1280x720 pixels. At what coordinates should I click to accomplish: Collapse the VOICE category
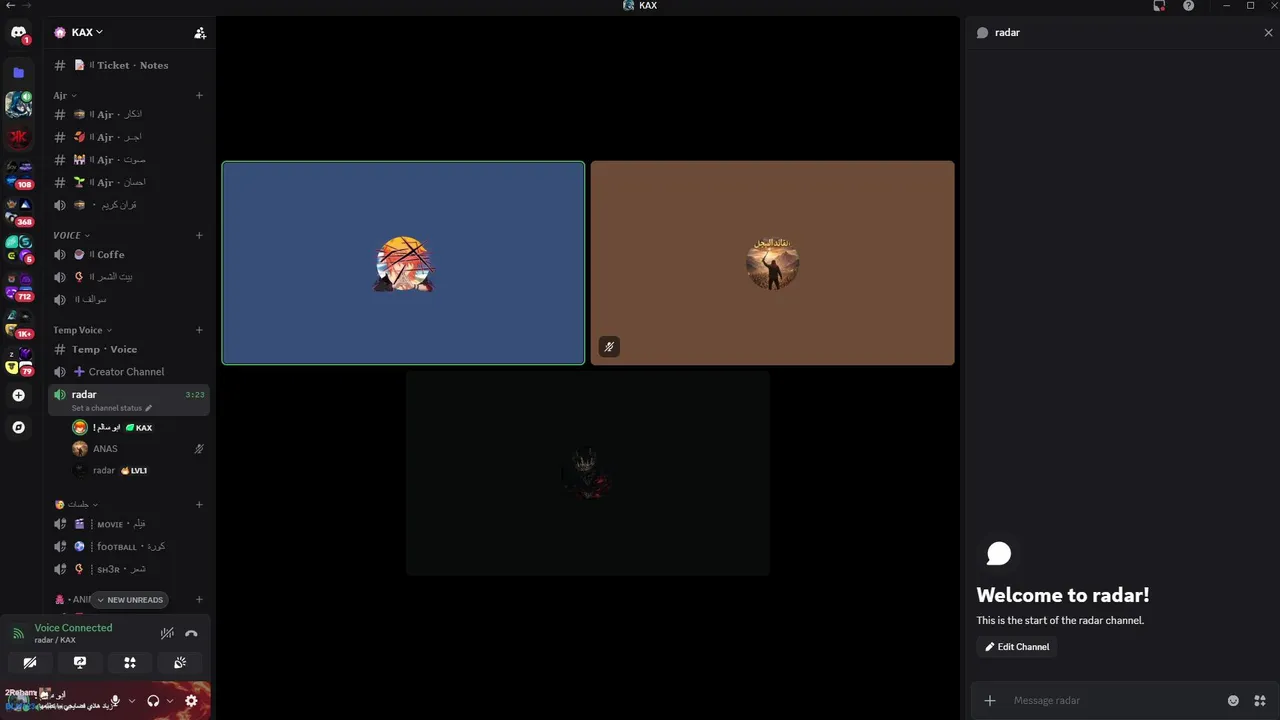pos(71,235)
